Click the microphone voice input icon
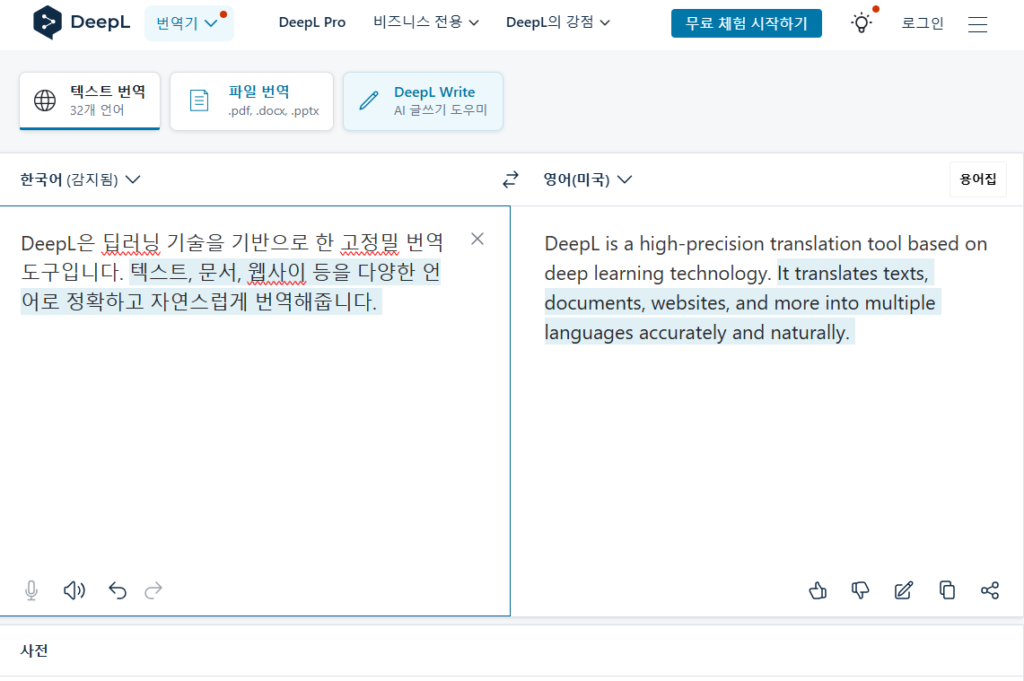 [x=31, y=590]
